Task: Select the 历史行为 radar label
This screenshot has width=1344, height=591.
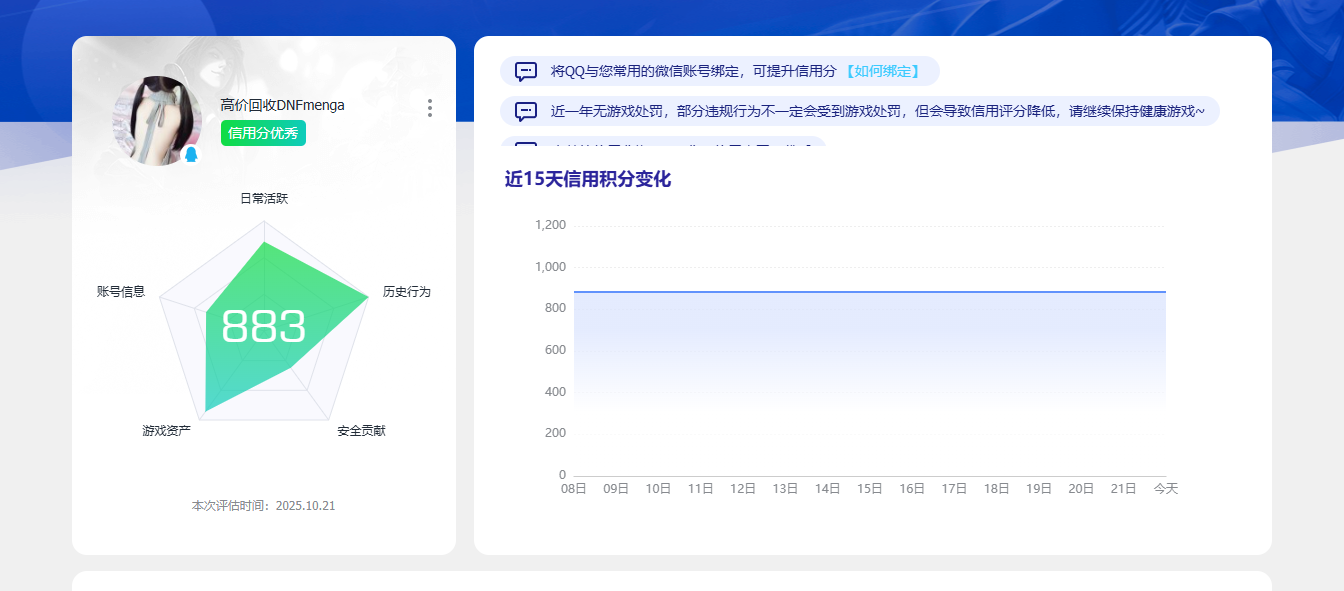Action: point(407,292)
